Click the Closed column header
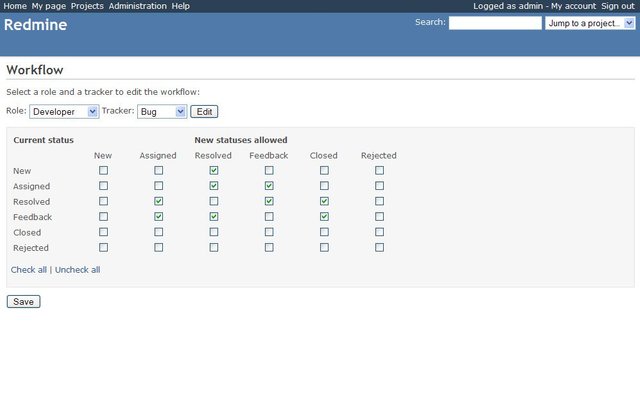640x417 pixels. pos(324,155)
